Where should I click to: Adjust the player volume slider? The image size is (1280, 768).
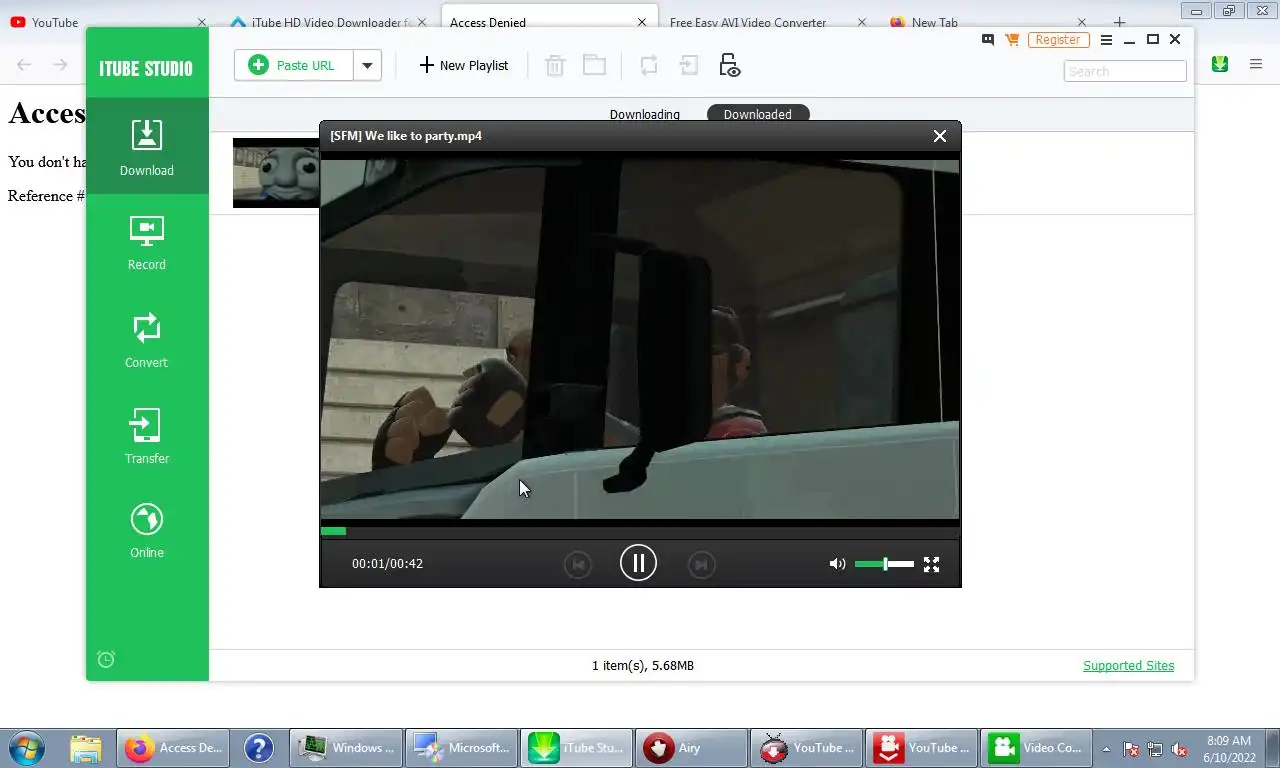(884, 564)
